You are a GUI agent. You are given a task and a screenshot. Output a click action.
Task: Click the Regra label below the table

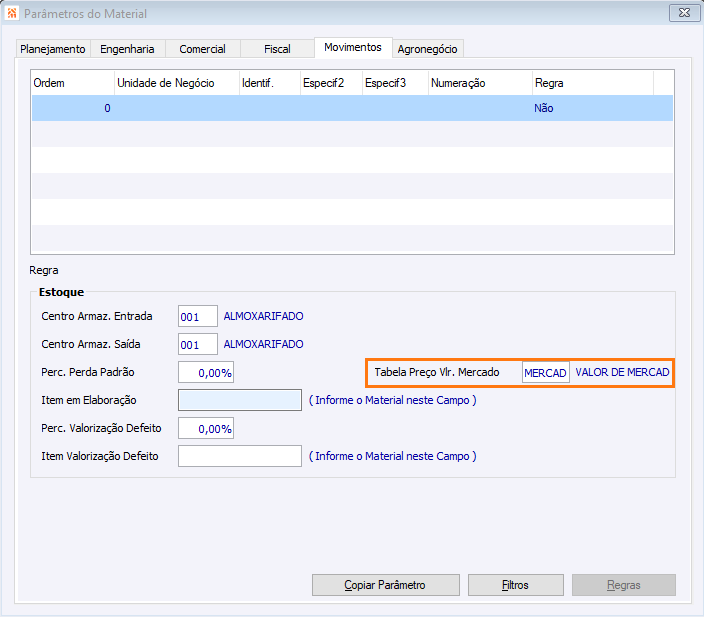[x=44, y=270]
